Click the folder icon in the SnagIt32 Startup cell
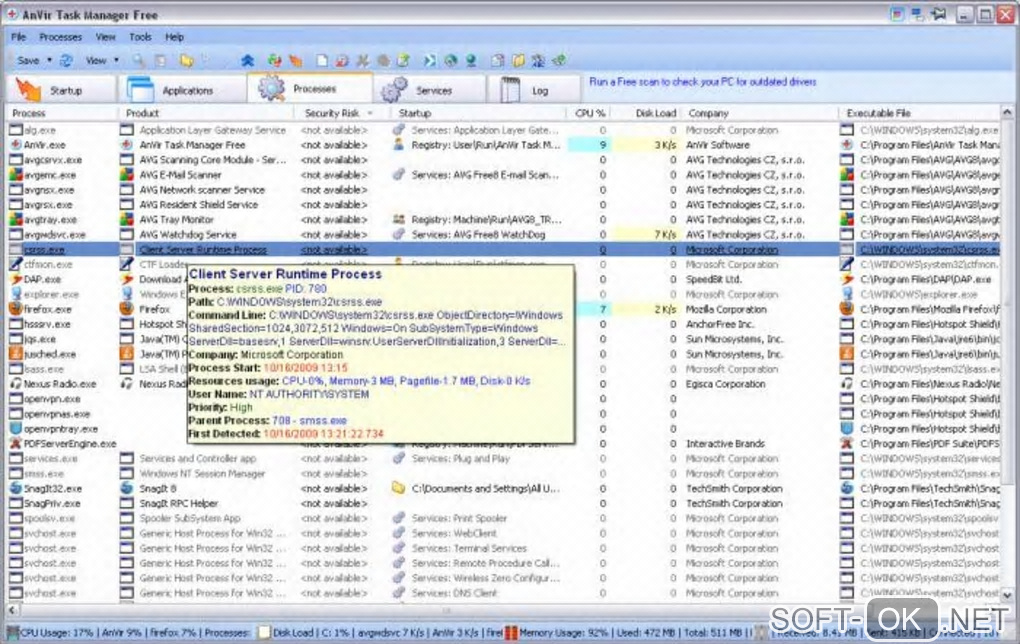The image size is (1020, 644). (399, 488)
